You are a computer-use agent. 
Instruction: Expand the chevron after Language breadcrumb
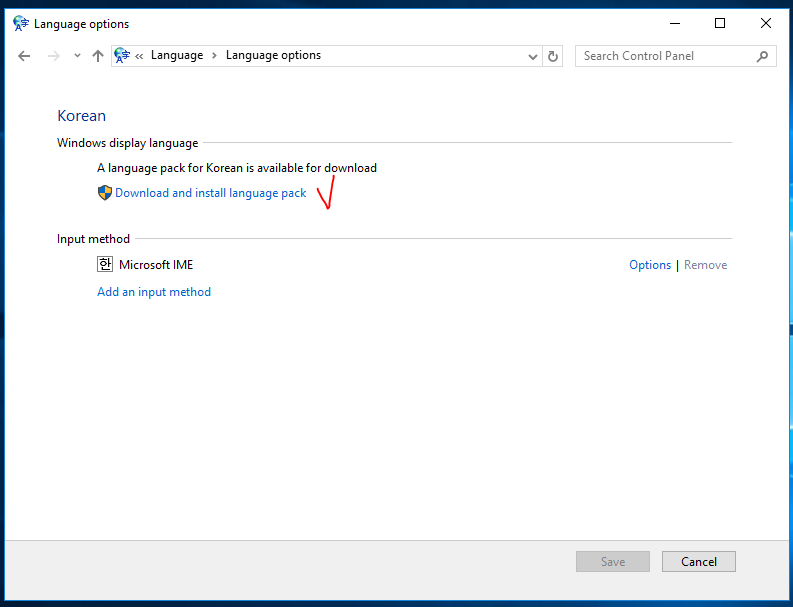214,56
